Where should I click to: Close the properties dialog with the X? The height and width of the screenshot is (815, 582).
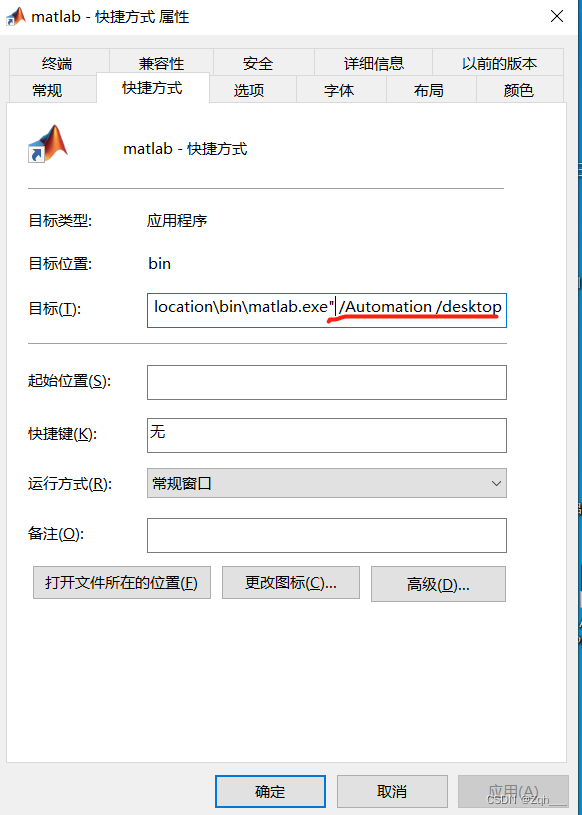pos(557,17)
